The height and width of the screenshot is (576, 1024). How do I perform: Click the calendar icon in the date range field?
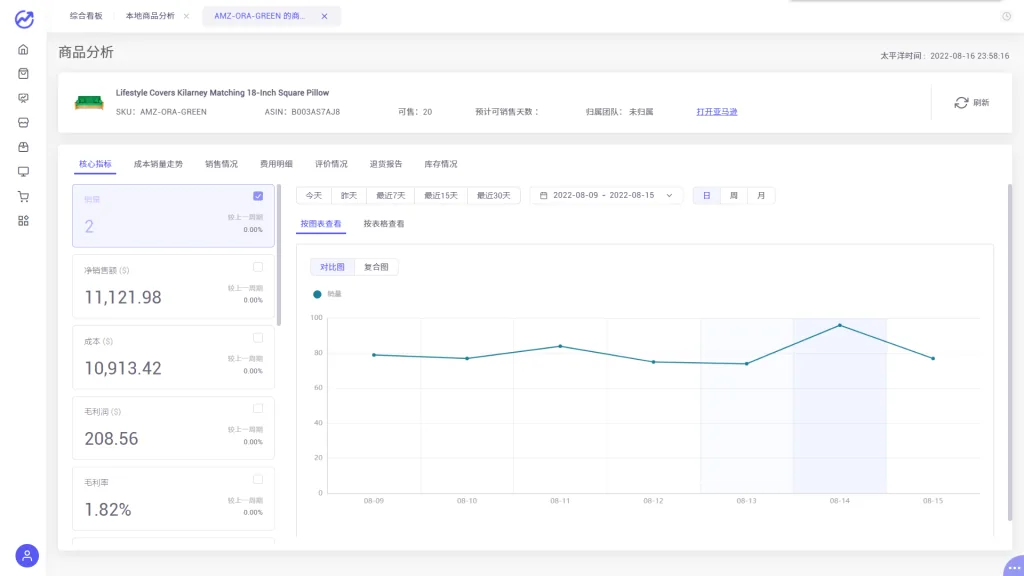pos(543,195)
